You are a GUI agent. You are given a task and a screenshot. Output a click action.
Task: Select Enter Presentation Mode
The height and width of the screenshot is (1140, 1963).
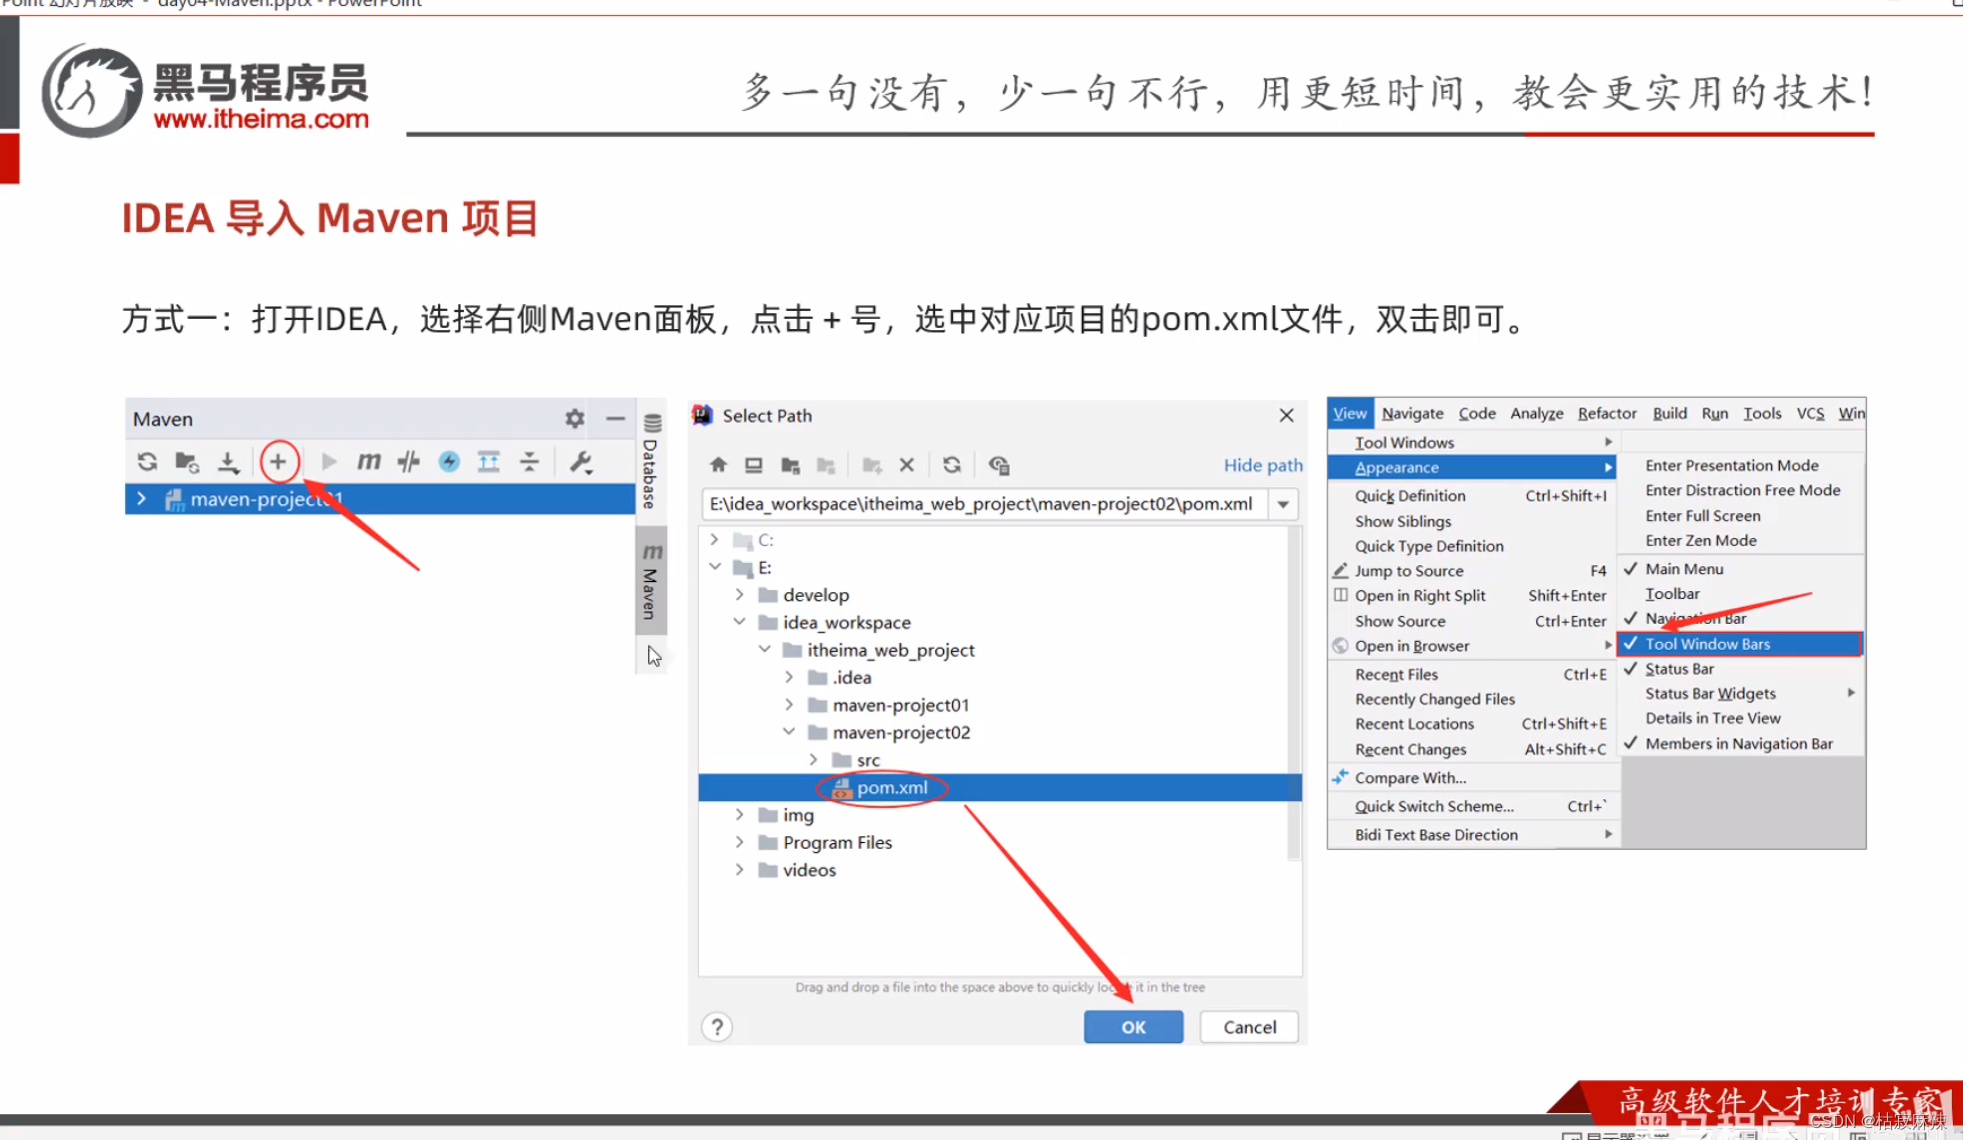tap(1730, 464)
